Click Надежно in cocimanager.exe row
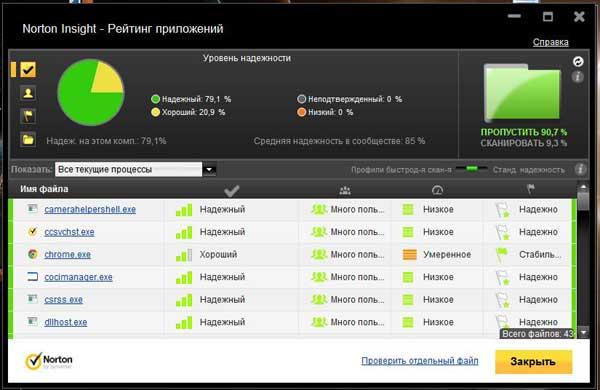The image size is (600, 390). pyautogui.click(x=538, y=277)
